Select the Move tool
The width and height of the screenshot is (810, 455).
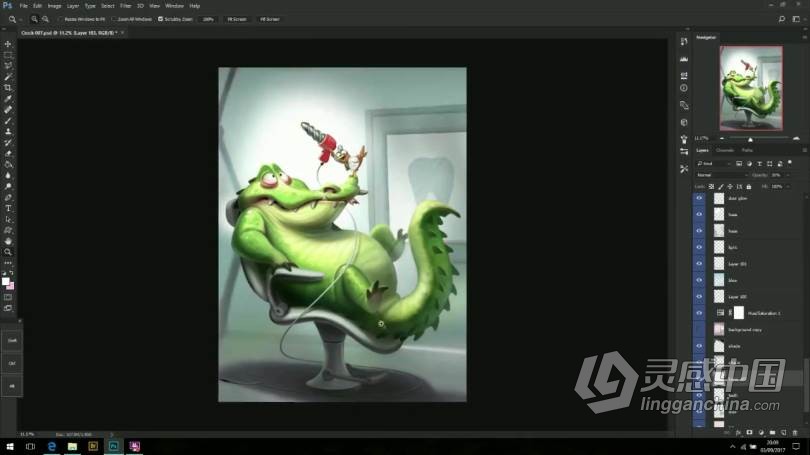8,44
